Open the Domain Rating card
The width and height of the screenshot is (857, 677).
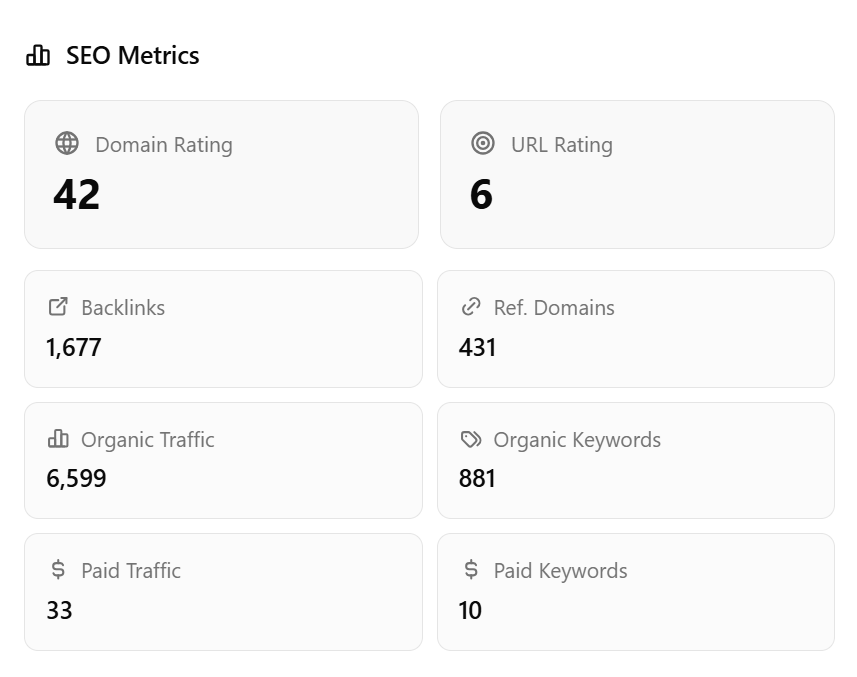[222, 174]
